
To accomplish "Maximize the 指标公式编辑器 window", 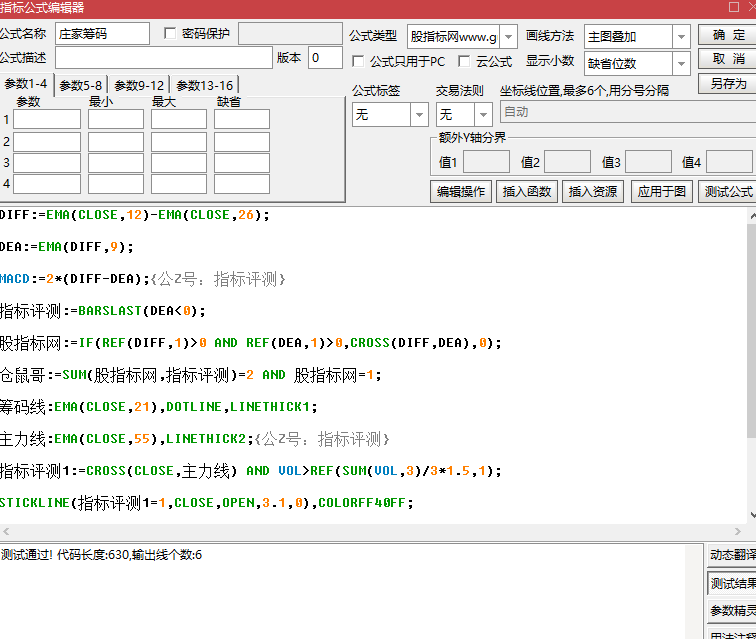I will [x=733, y=7].
